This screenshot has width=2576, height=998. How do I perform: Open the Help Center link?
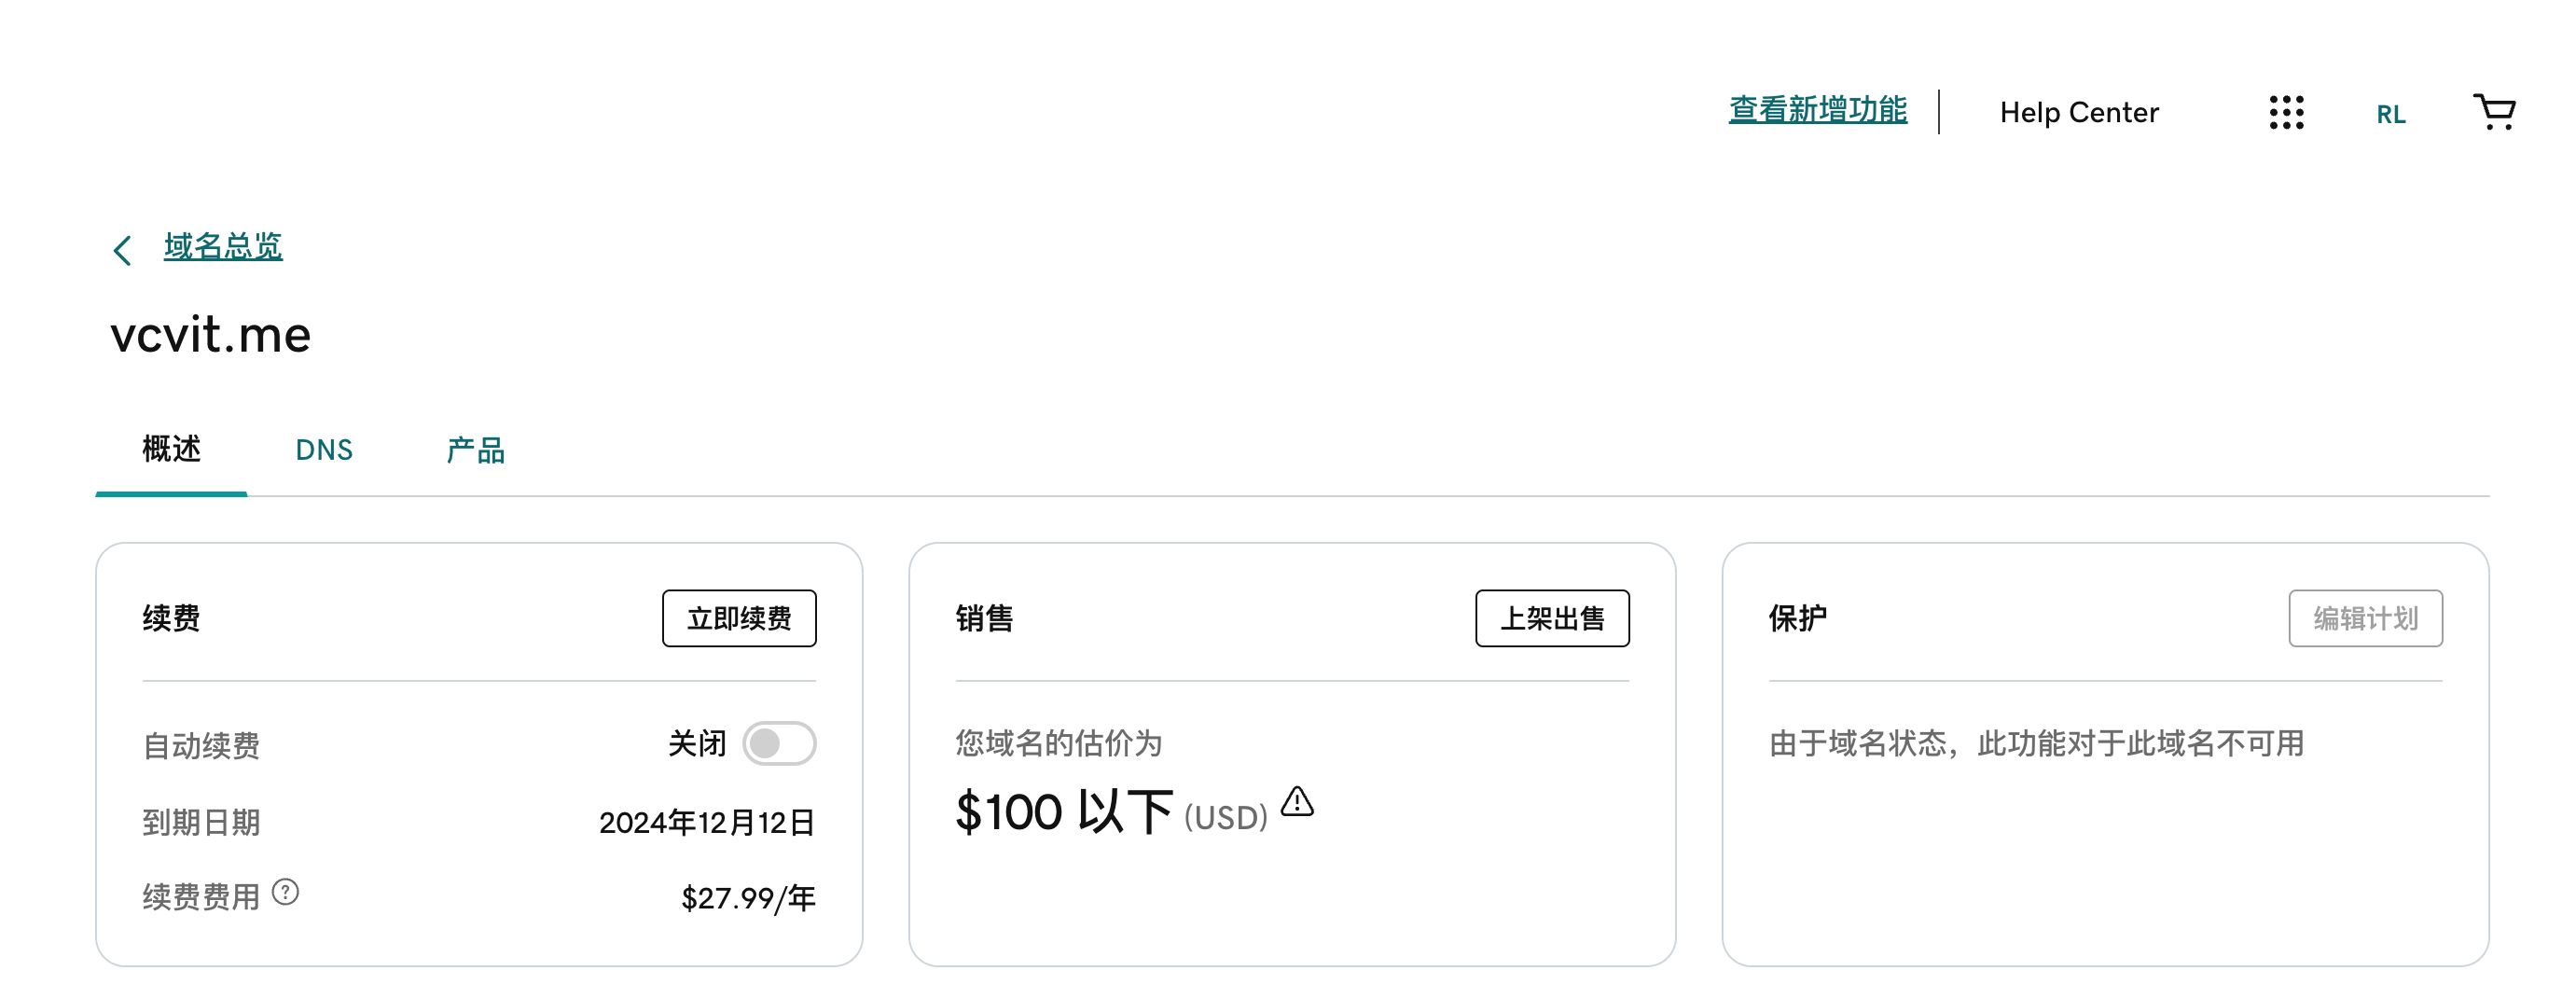click(x=2078, y=112)
